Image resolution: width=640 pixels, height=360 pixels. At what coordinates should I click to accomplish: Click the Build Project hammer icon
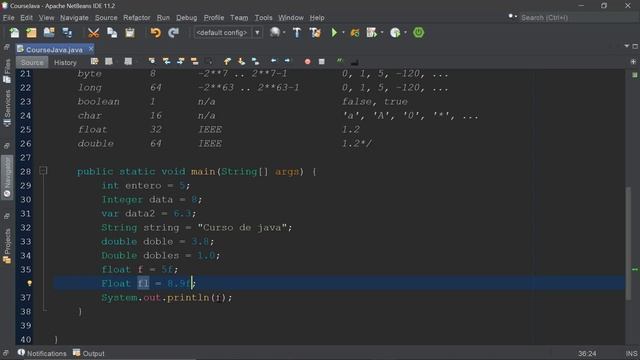(297, 33)
